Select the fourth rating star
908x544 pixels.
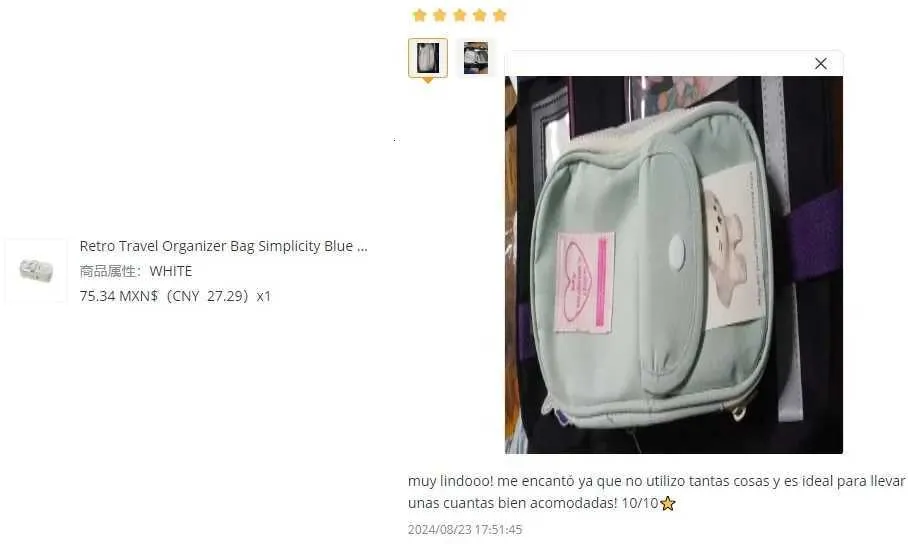(x=479, y=15)
